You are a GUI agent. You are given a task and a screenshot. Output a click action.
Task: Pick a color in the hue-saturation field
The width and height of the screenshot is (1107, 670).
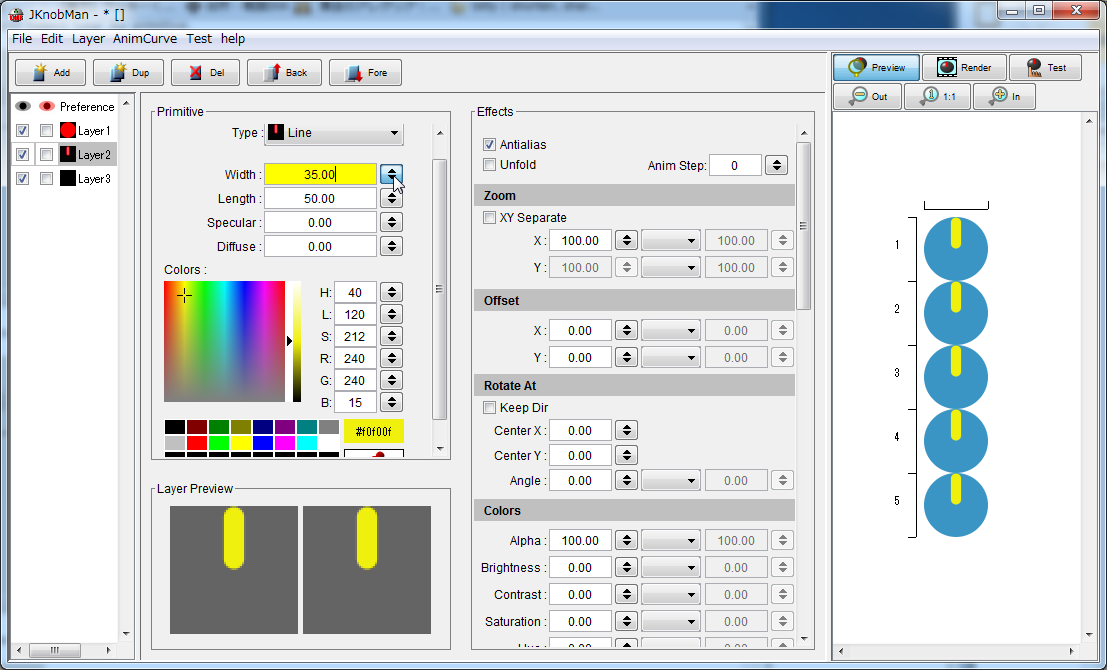[225, 342]
